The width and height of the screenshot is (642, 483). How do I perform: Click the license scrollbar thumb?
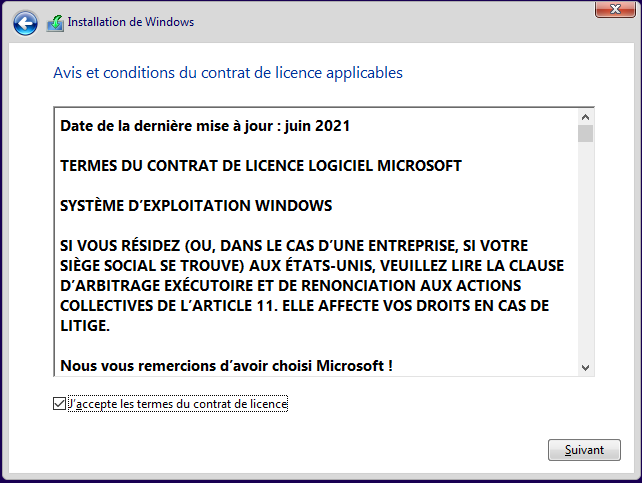586,134
